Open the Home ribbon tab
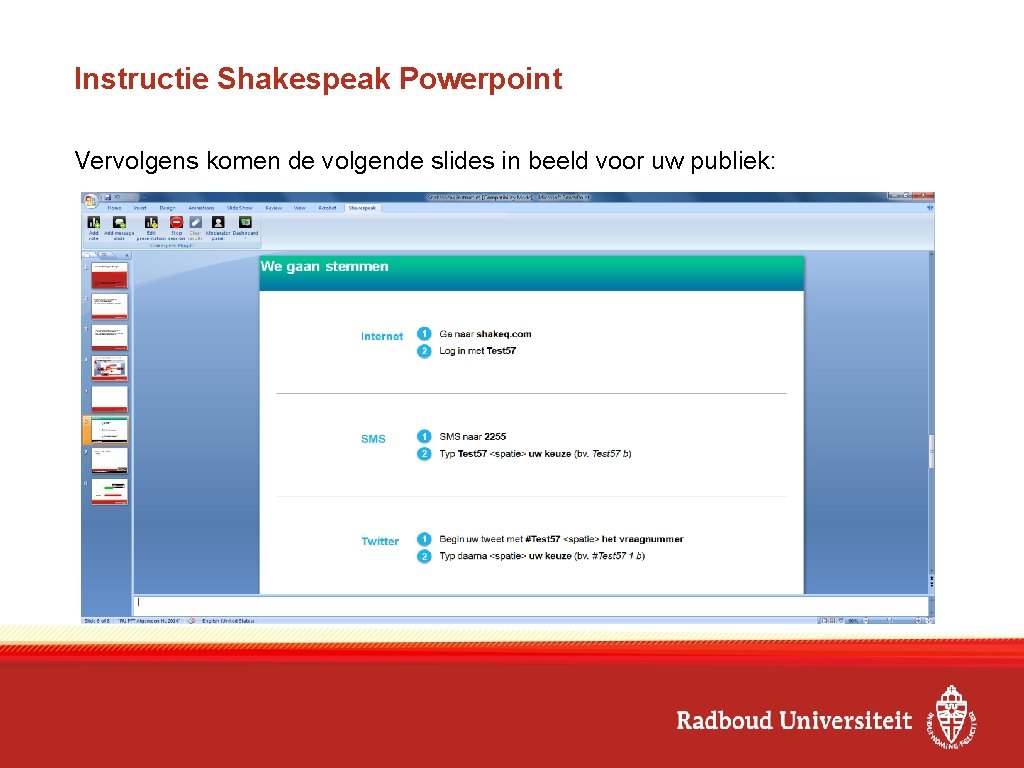The height and width of the screenshot is (768, 1024). coord(114,208)
